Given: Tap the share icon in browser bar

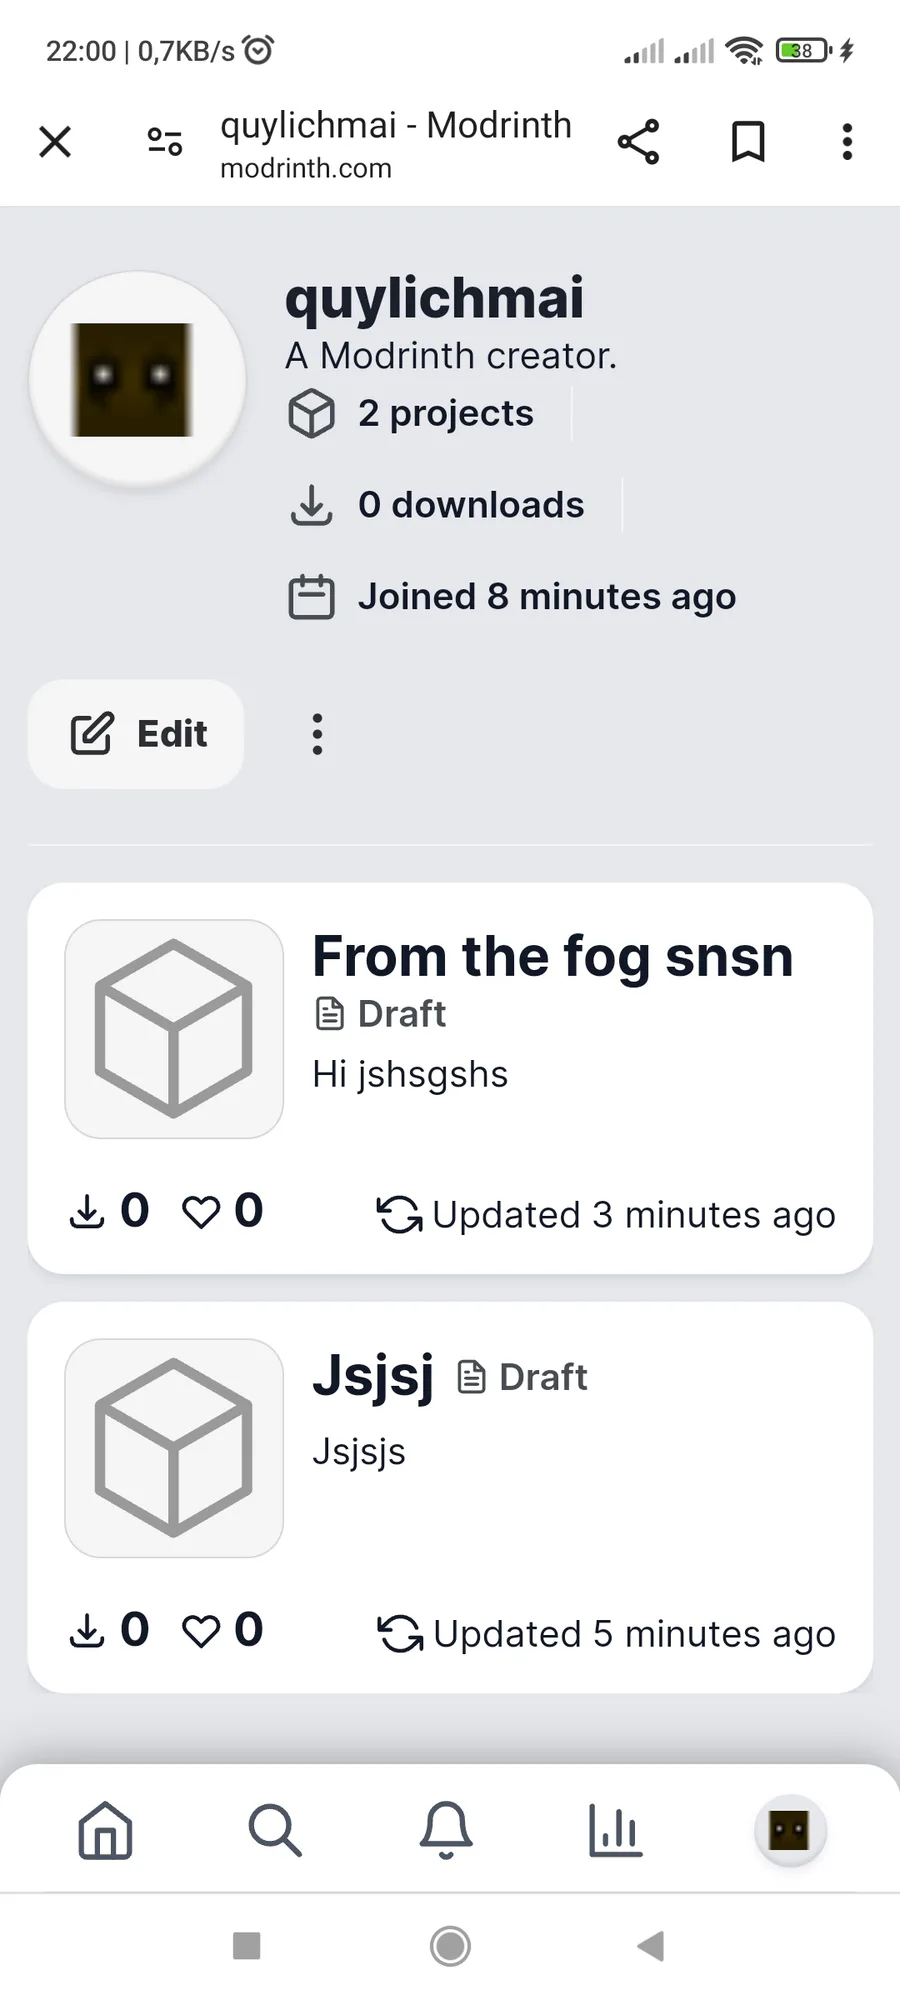Looking at the screenshot, I should 638,141.
